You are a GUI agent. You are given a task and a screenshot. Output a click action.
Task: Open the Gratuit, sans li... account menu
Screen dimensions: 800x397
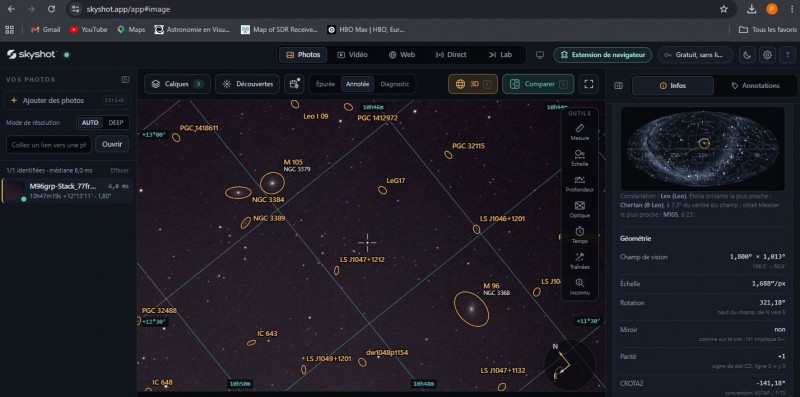[695, 55]
